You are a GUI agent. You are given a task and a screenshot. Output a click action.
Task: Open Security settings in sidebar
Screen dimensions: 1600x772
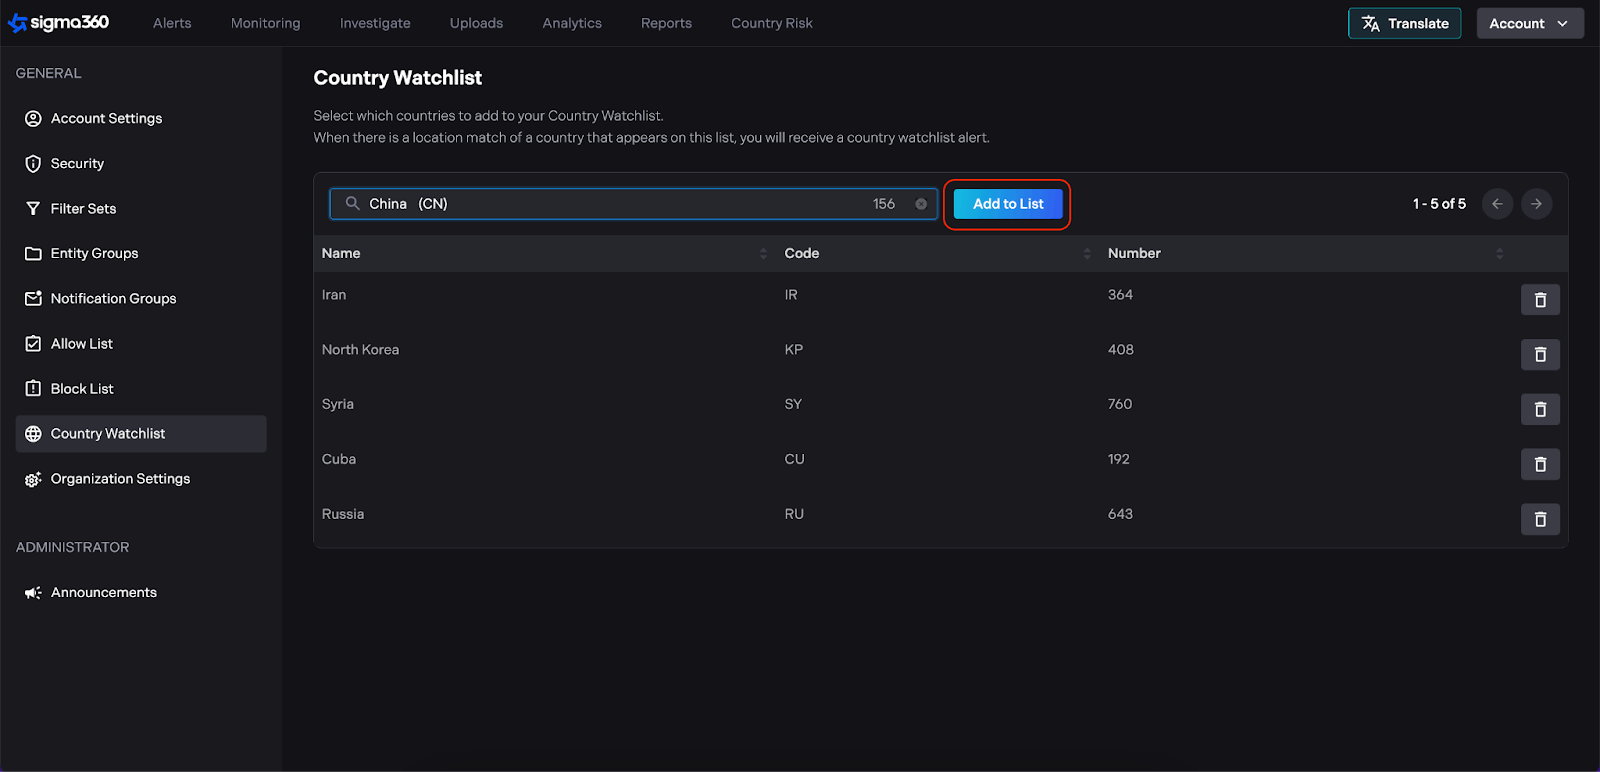coord(77,164)
